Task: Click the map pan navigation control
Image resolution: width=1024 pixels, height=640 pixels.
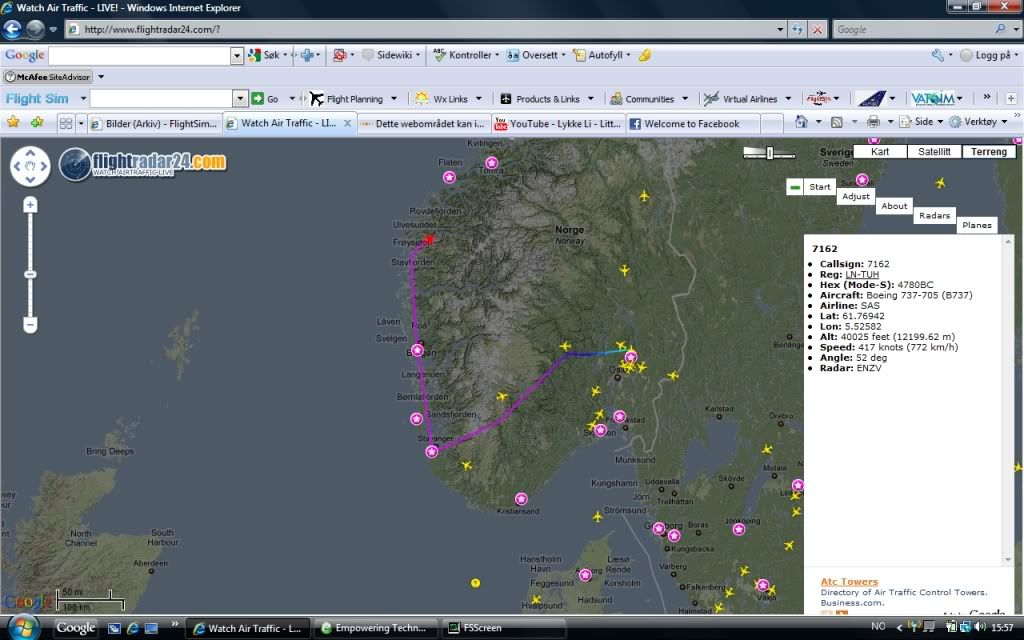Action: pyautogui.click(x=31, y=166)
